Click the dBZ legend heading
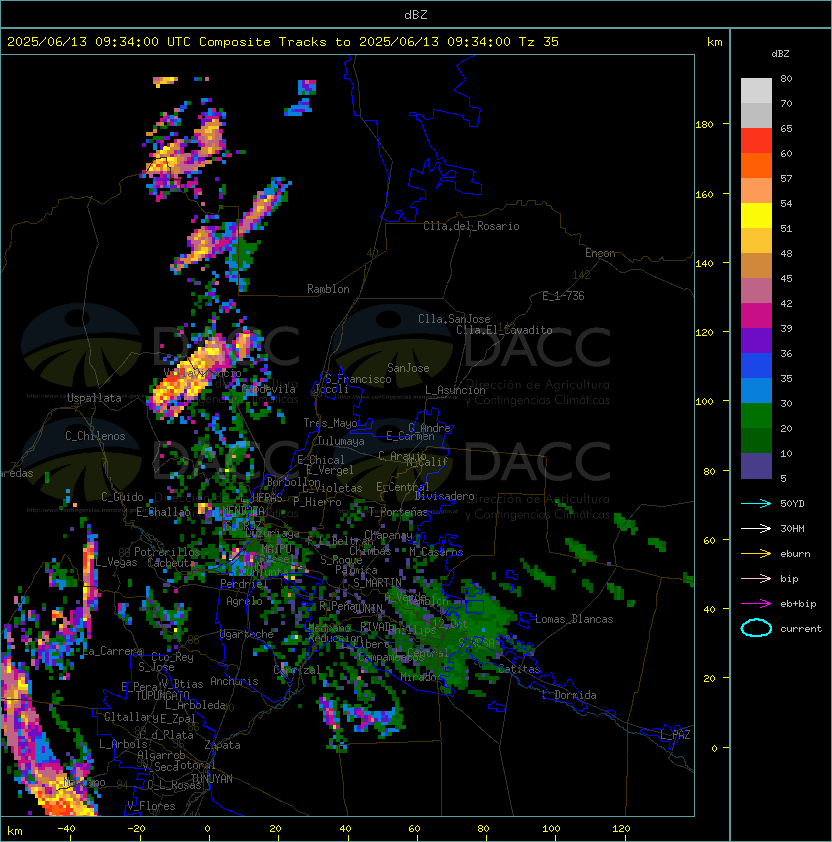 (780, 54)
